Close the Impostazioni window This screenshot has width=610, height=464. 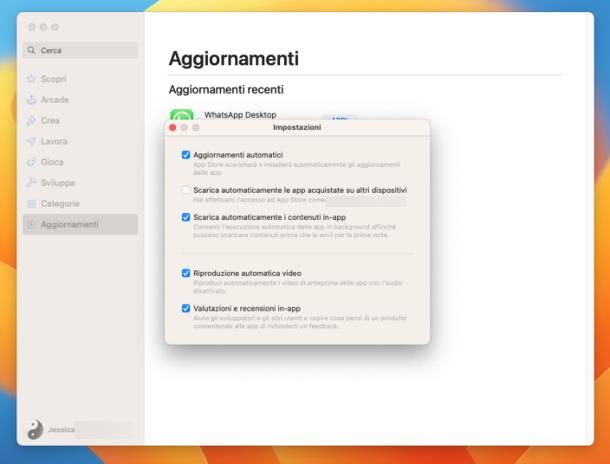point(173,128)
